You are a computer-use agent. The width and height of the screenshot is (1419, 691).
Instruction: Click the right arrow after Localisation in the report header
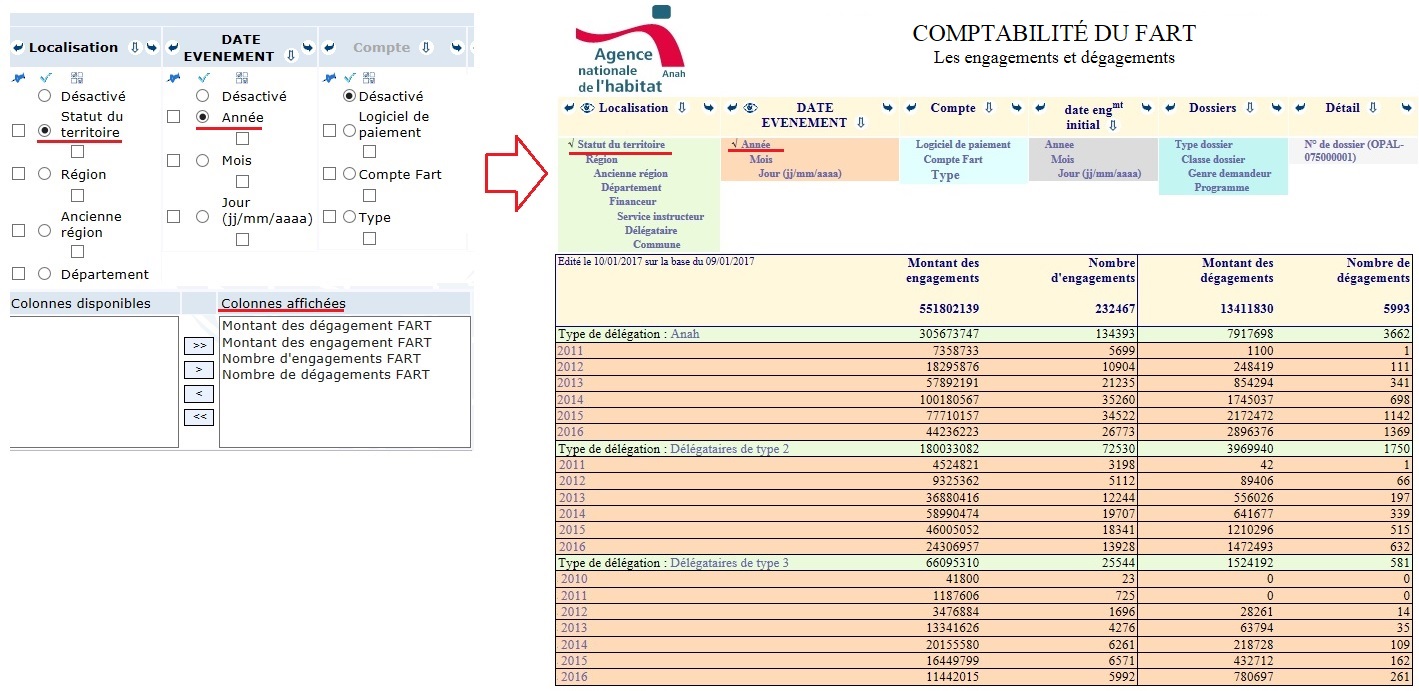(709, 108)
